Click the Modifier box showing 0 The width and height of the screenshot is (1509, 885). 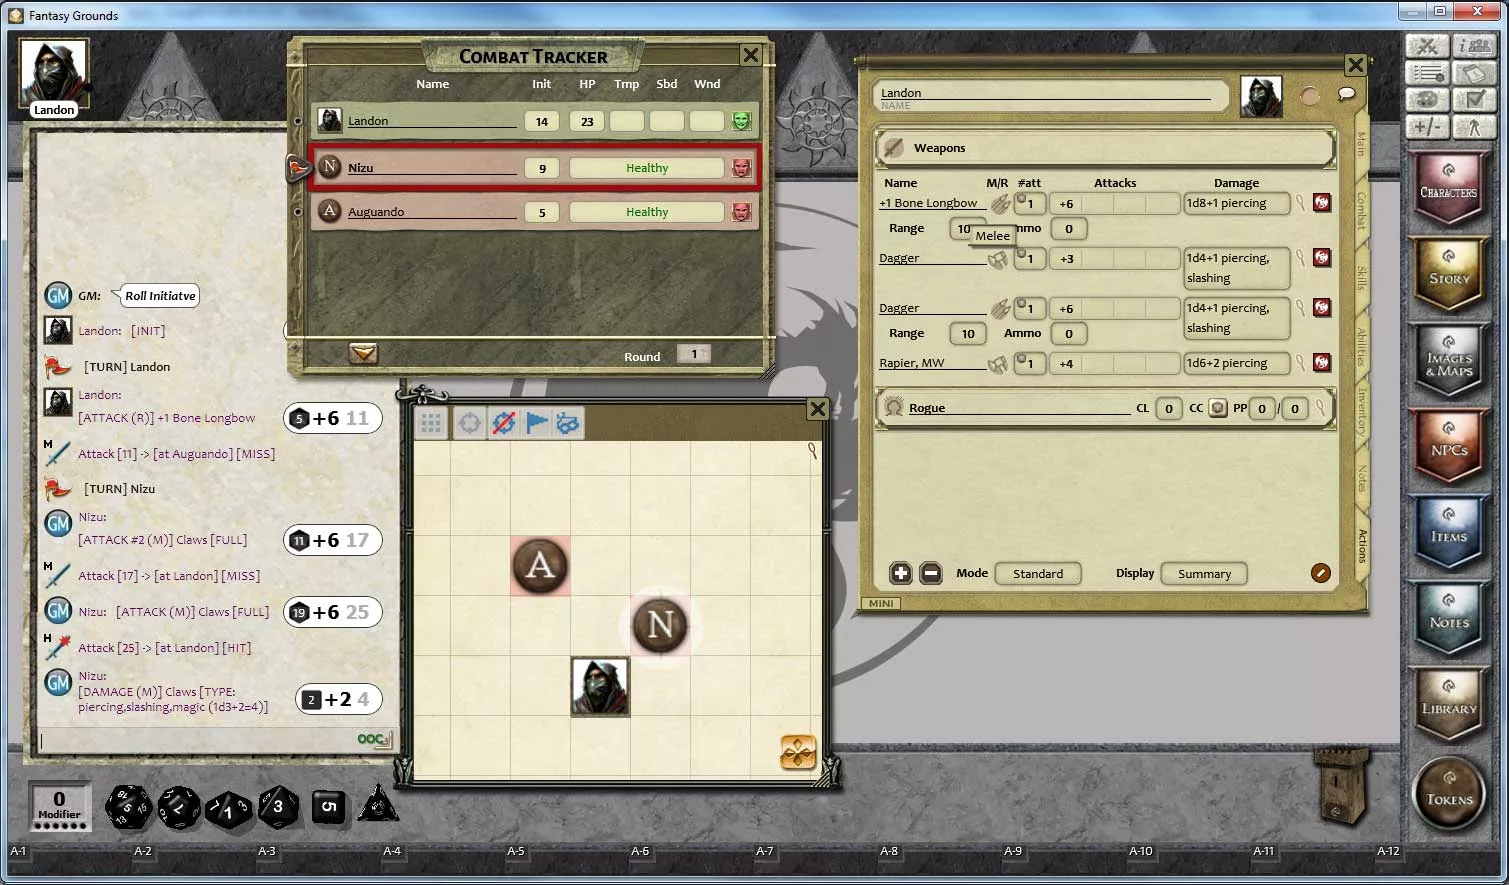[59, 806]
